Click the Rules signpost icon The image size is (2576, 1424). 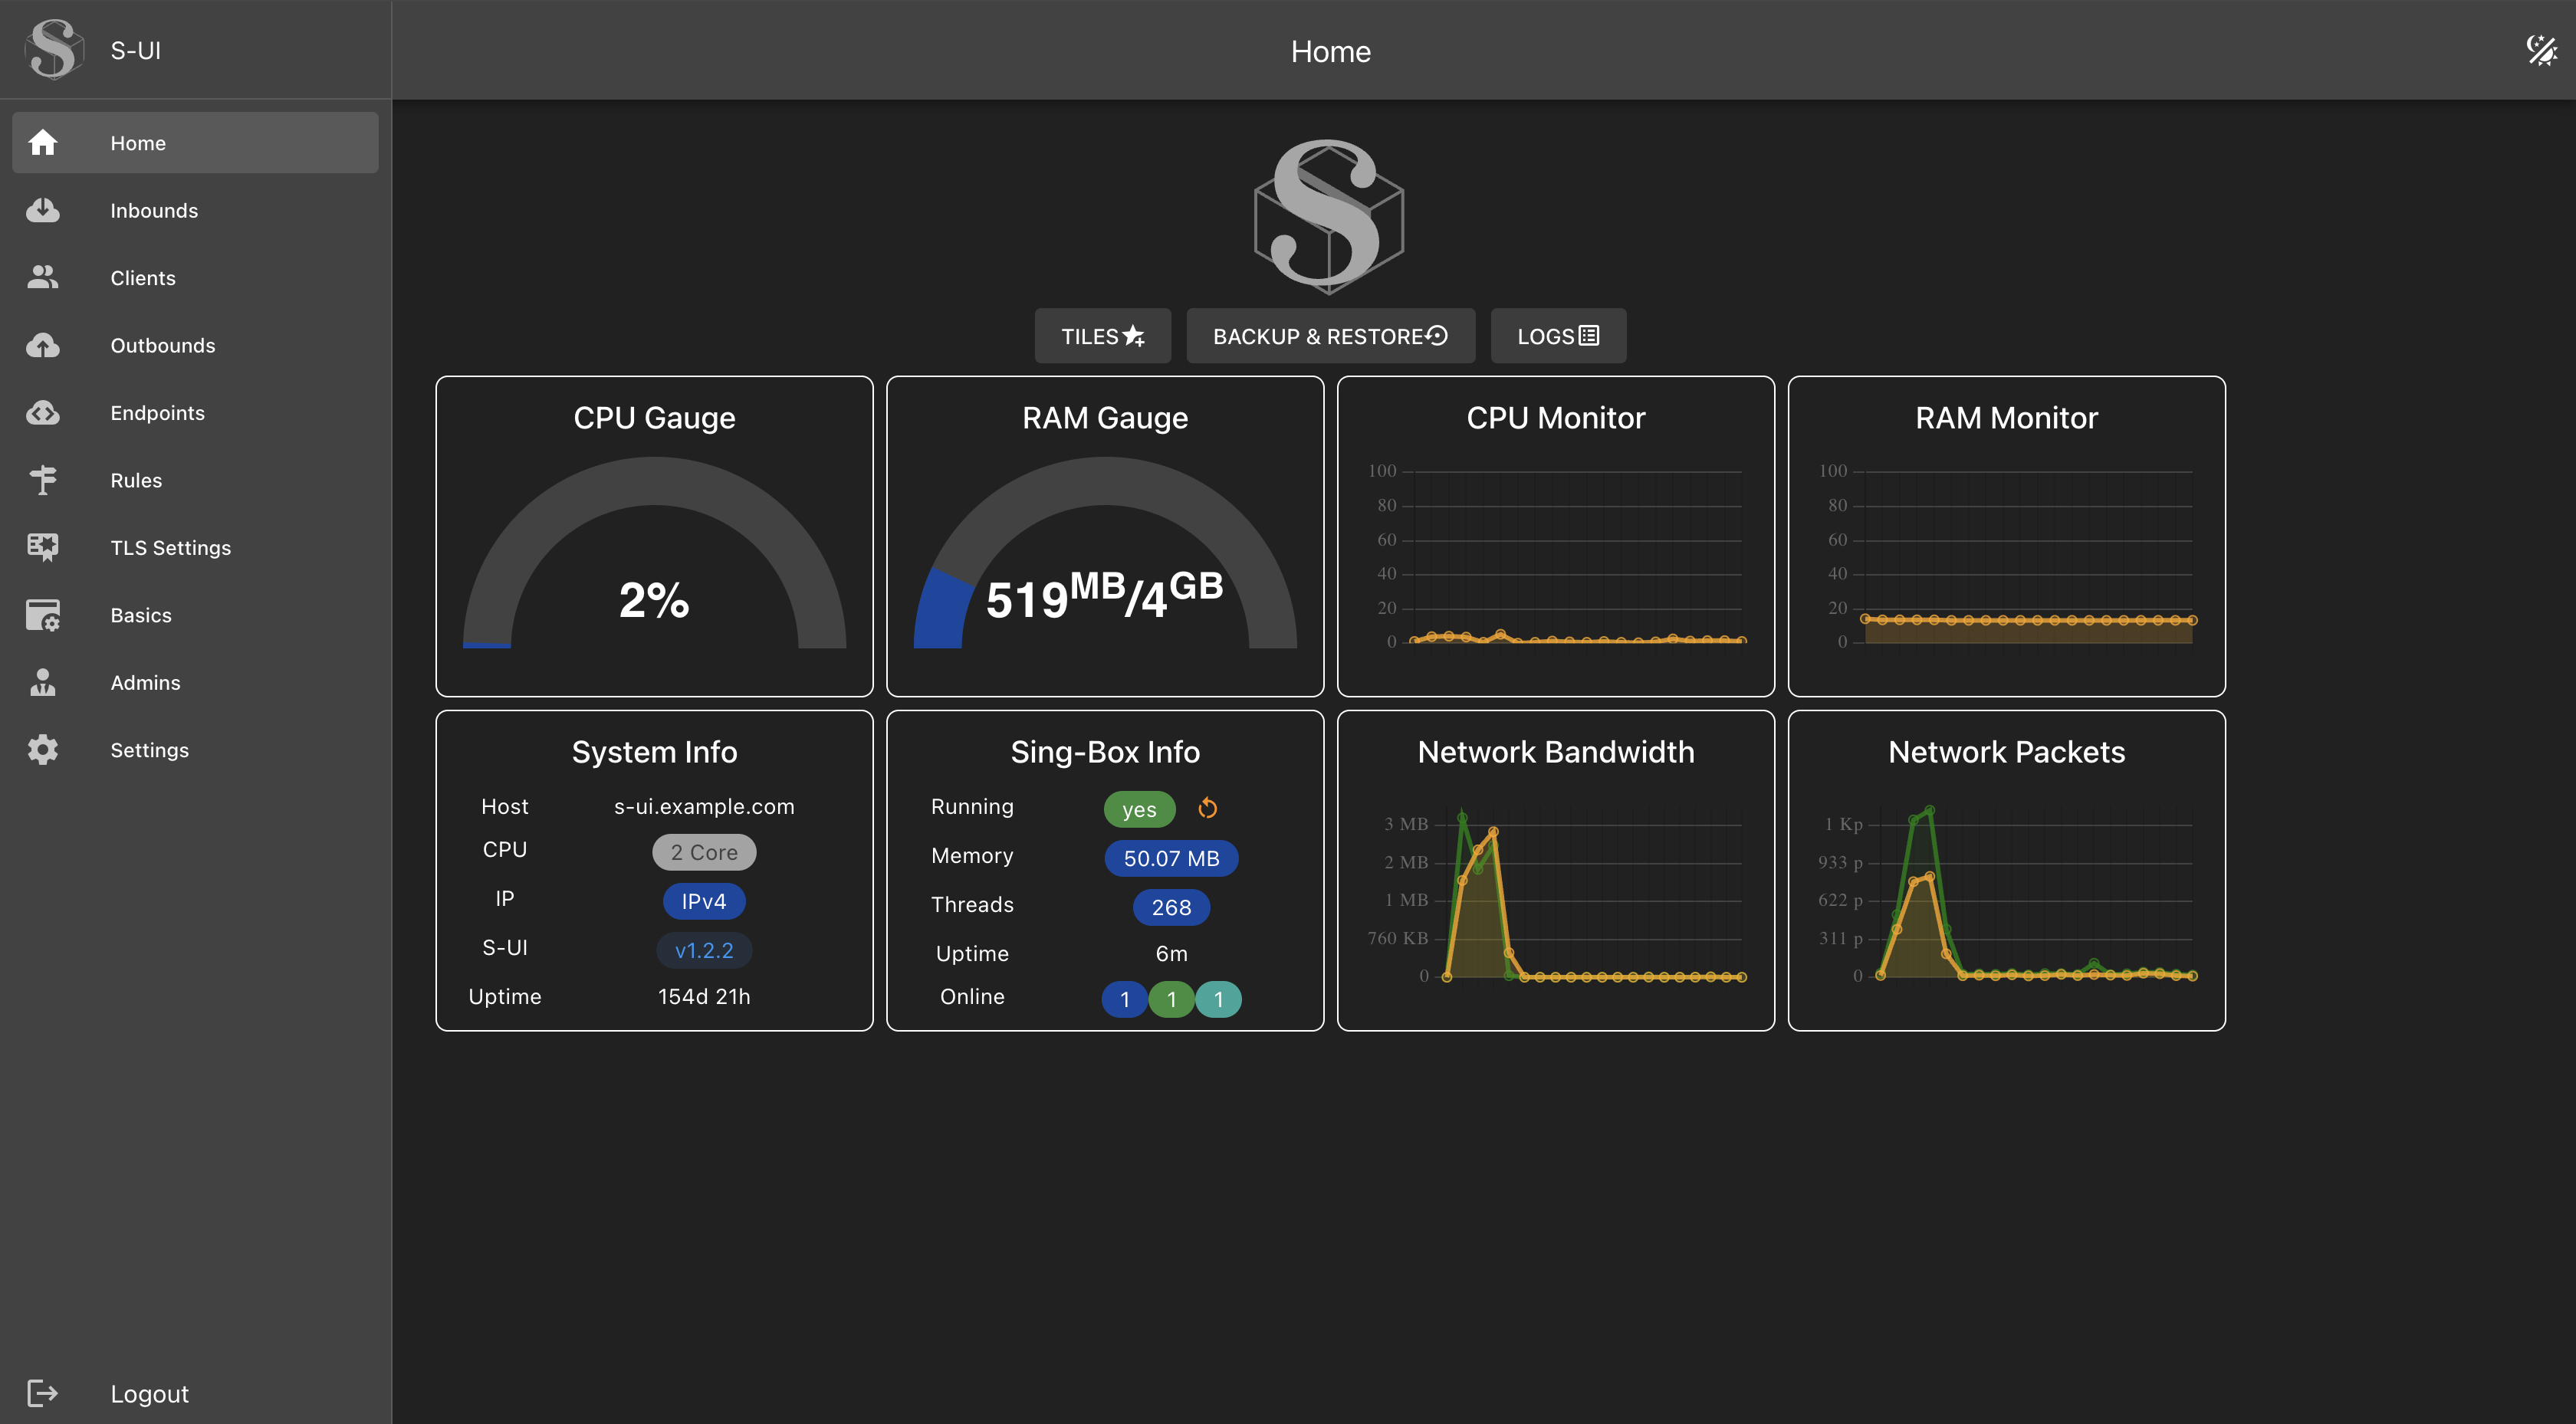[x=43, y=480]
